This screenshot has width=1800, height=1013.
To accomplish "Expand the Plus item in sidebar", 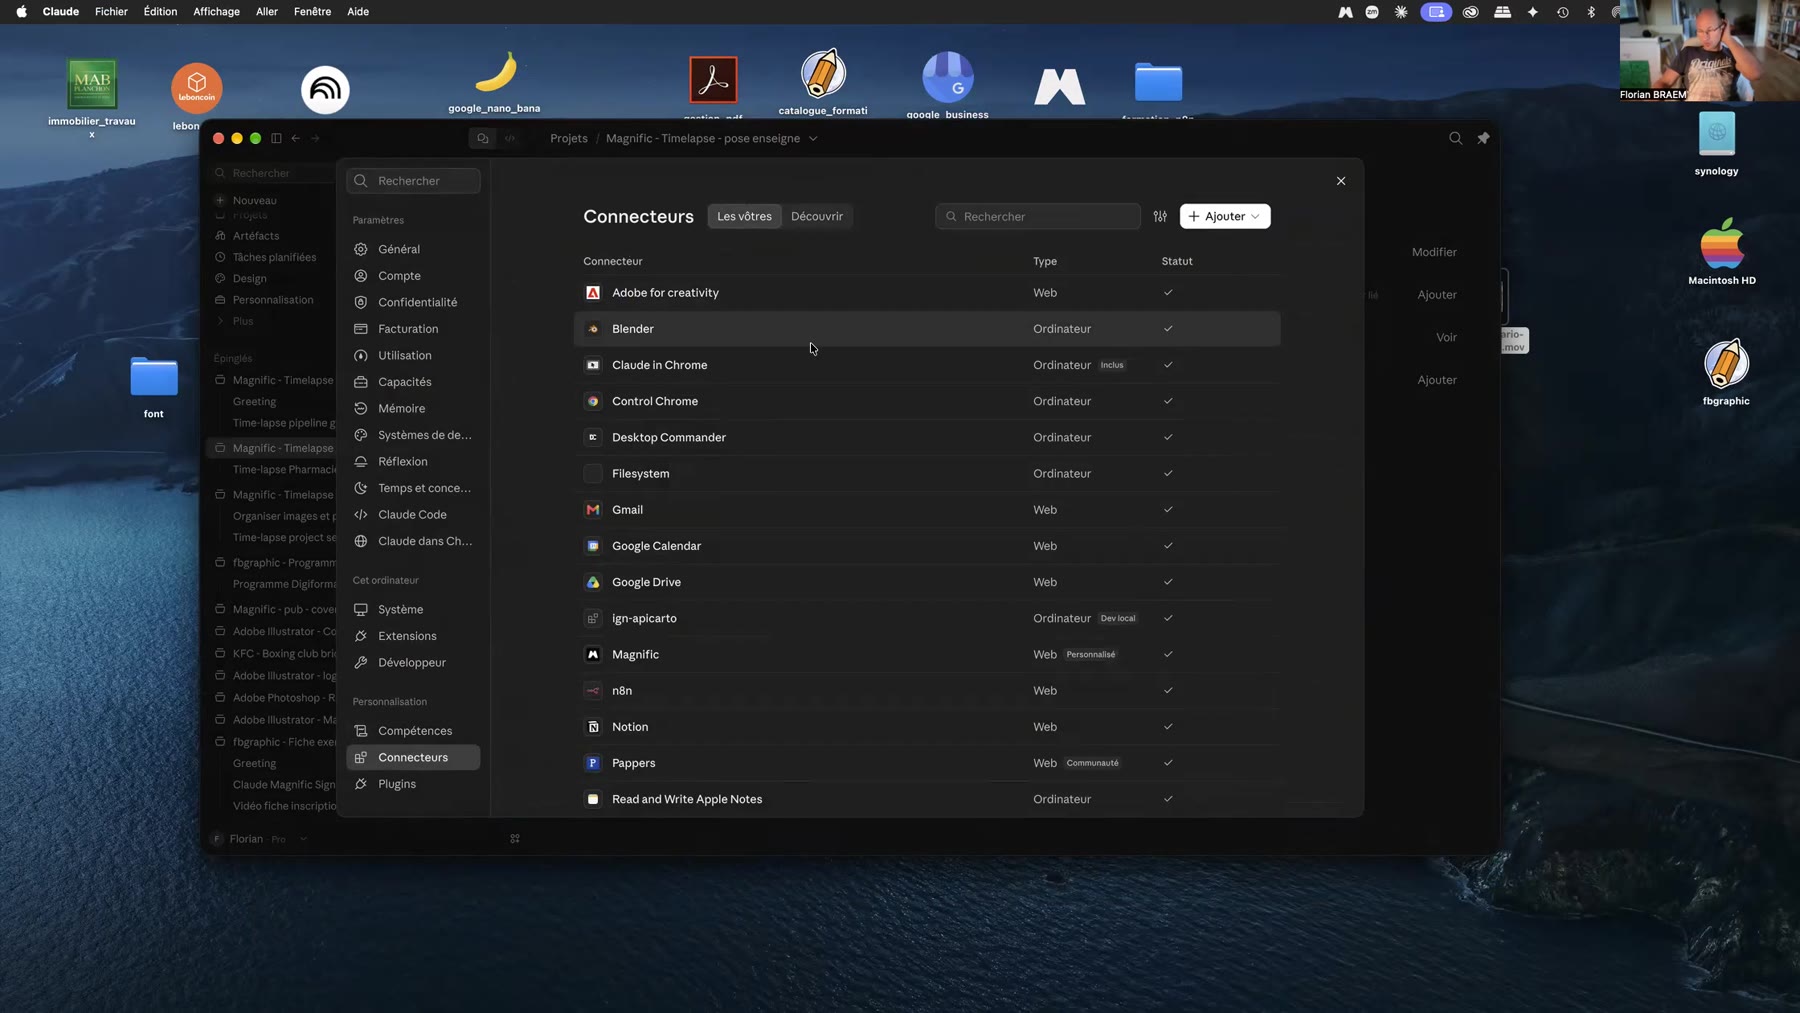I will pyautogui.click(x=243, y=321).
